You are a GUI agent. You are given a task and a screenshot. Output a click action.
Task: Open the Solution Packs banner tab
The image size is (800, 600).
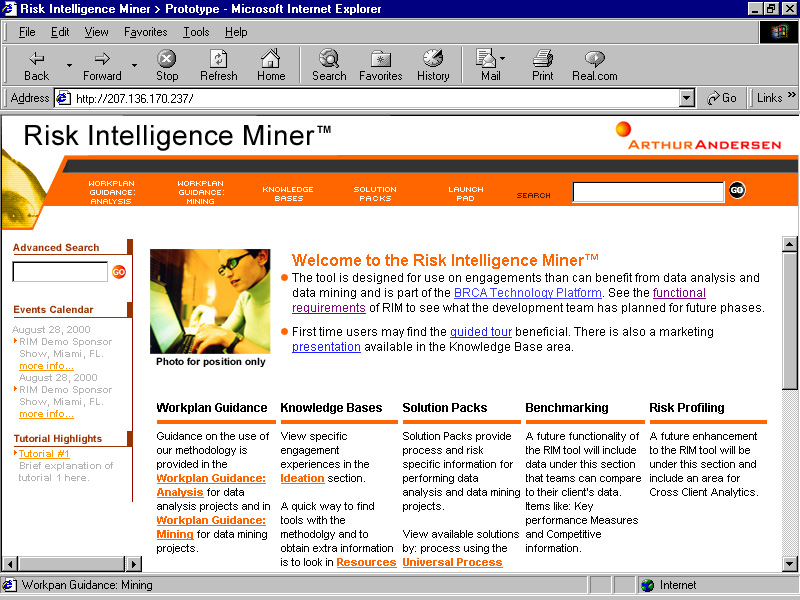point(375,194)
